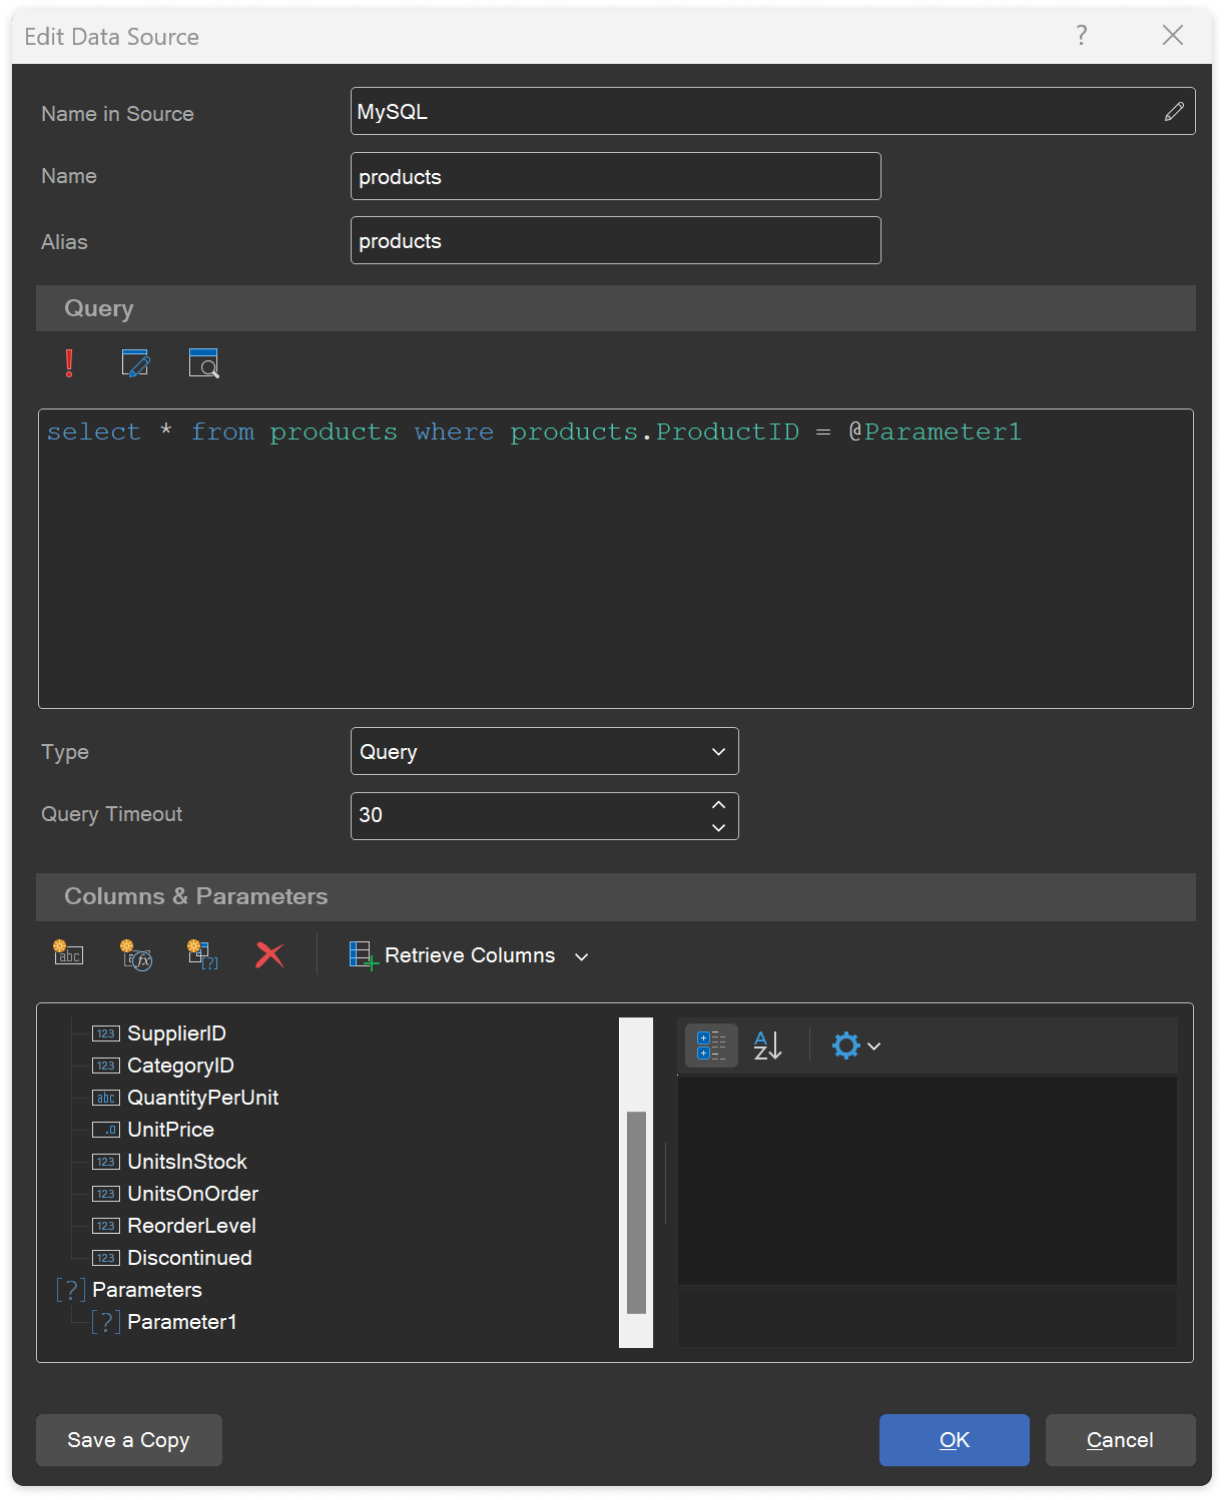Sort properties alphabetically with A-Z icon
This screenshot has width=1224, height=1500.
[768, 1046]
